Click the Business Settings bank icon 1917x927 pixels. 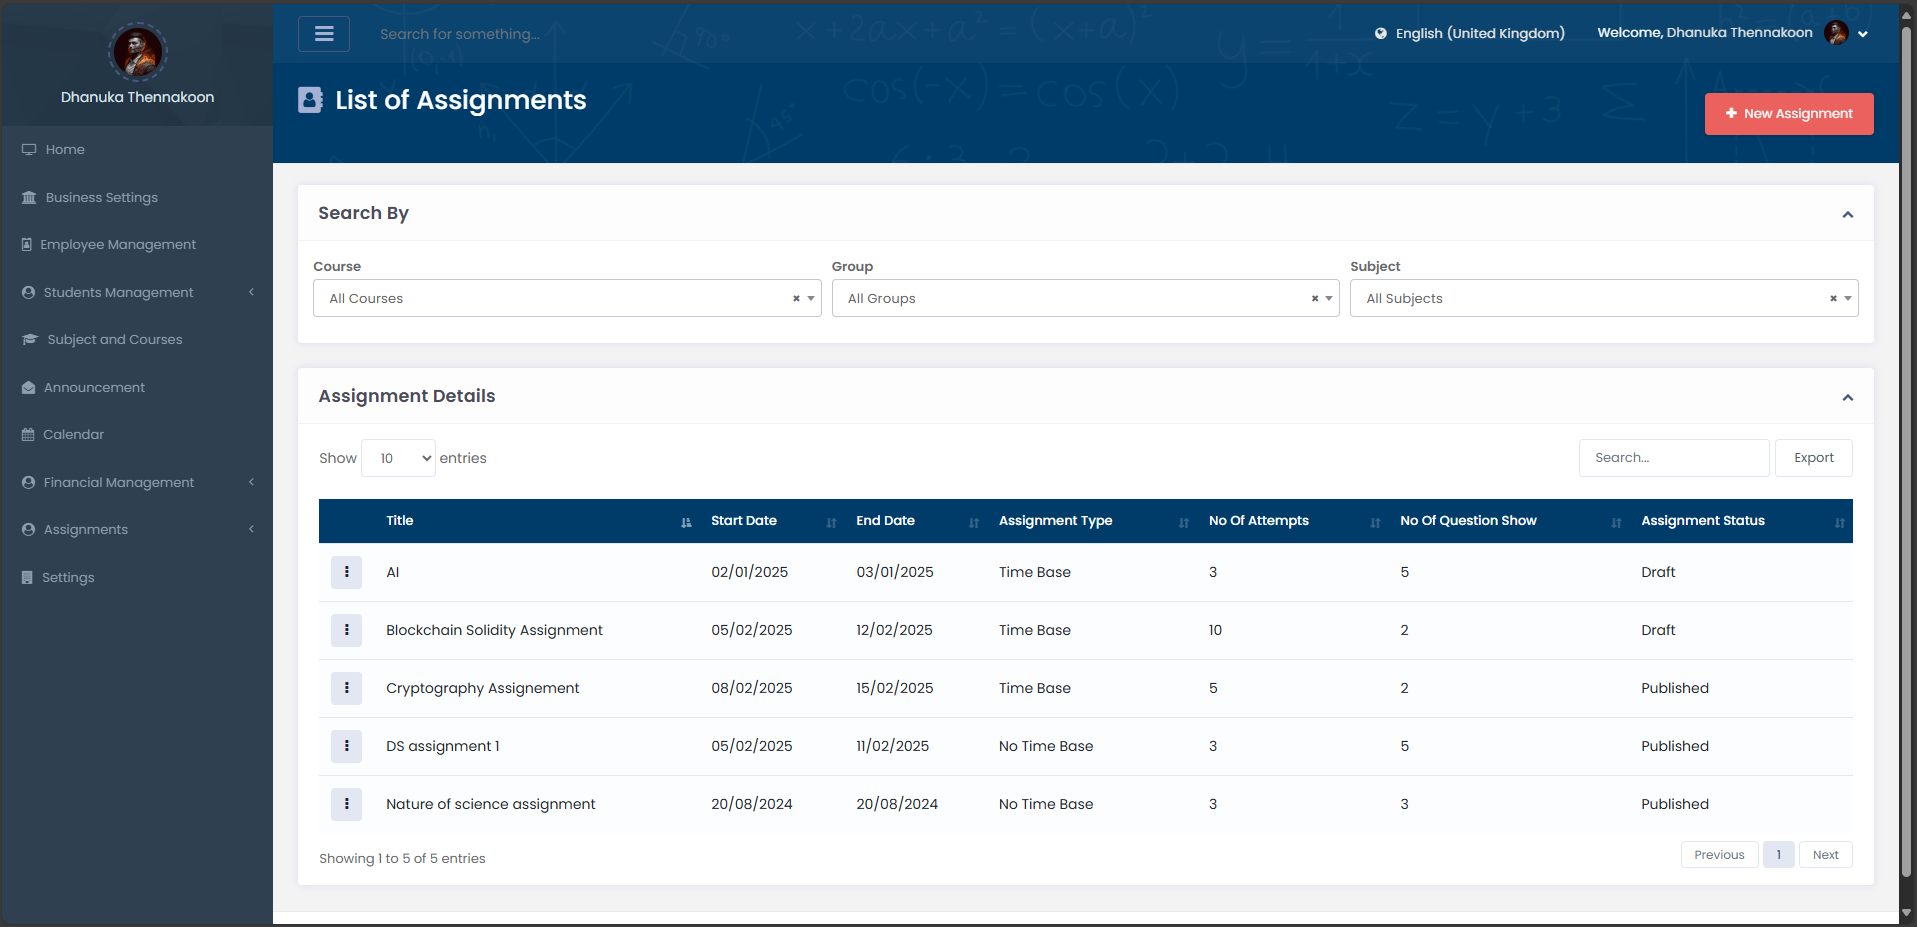click(29, 198)
